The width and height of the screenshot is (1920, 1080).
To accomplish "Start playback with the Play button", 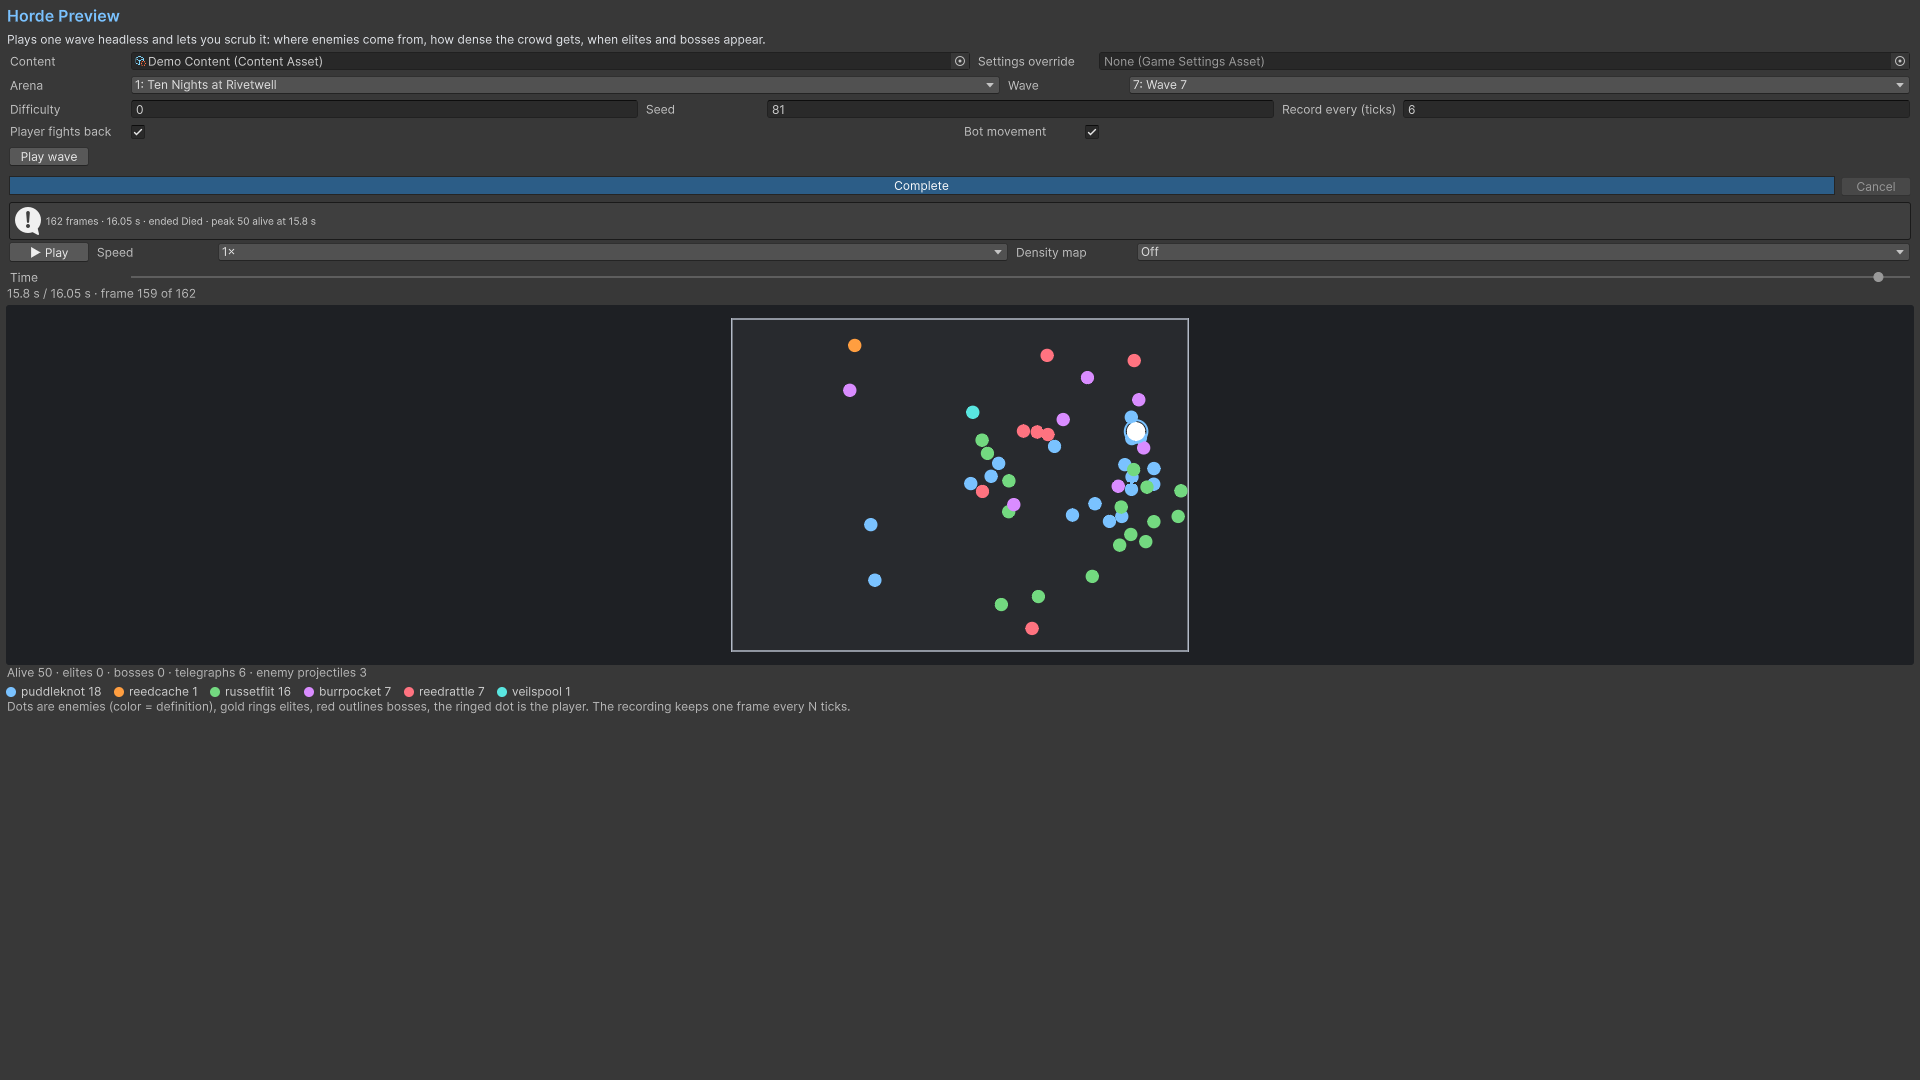I will 49,253.
